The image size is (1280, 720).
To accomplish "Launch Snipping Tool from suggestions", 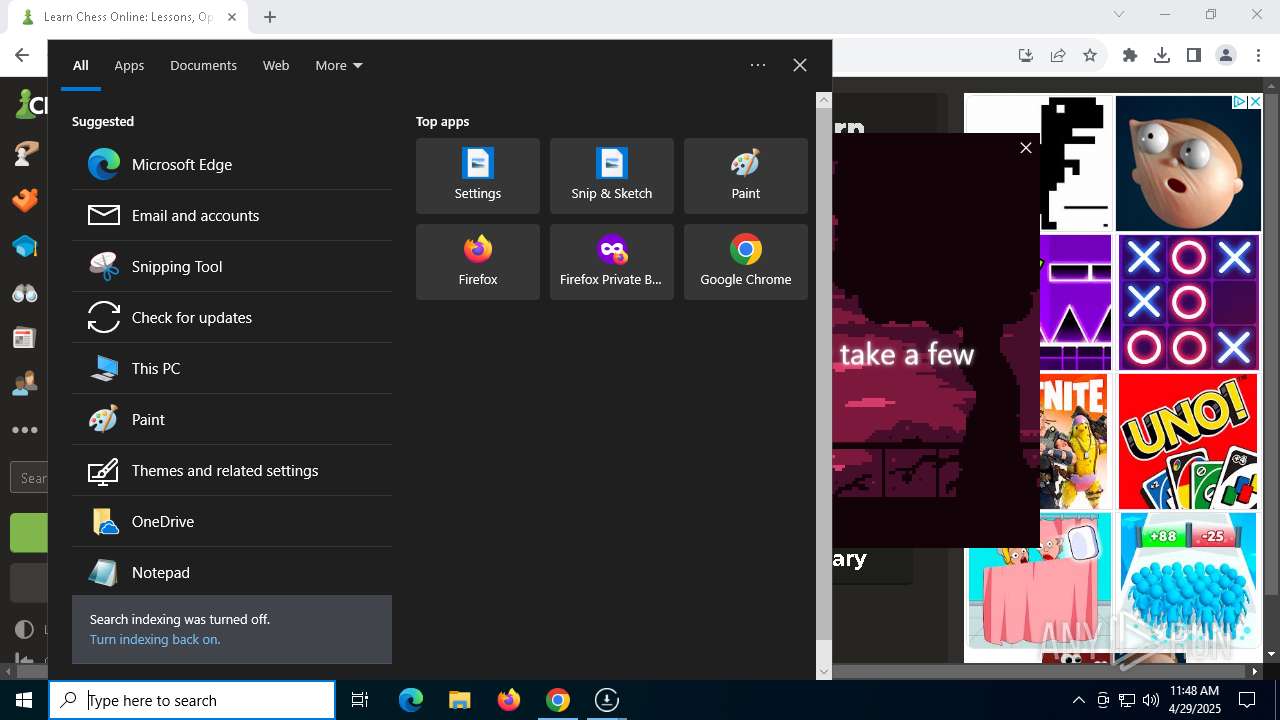I will 232,266.
